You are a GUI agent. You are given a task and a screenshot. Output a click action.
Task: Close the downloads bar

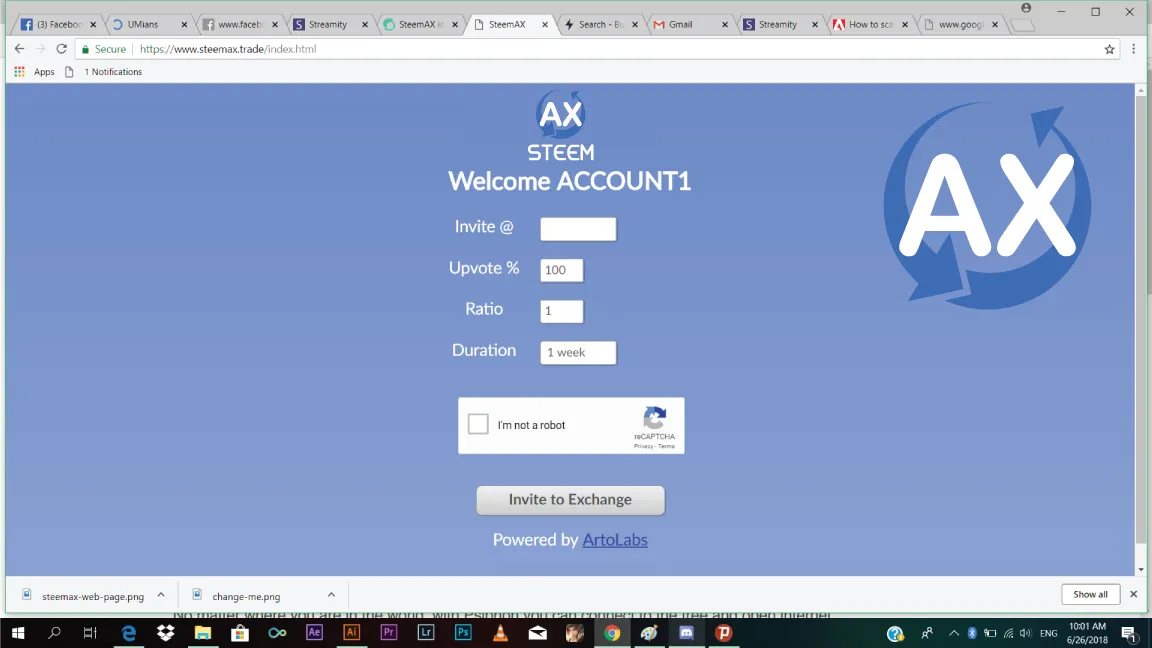[1134, 594]
